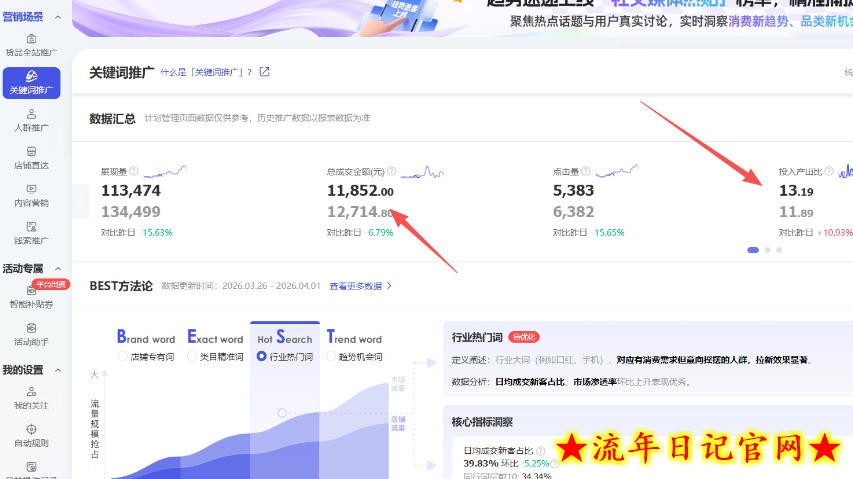Click the external-link icon beside 什么是关键词推广
Viewport: 853px width, 479px height.
tap(264, 72)
